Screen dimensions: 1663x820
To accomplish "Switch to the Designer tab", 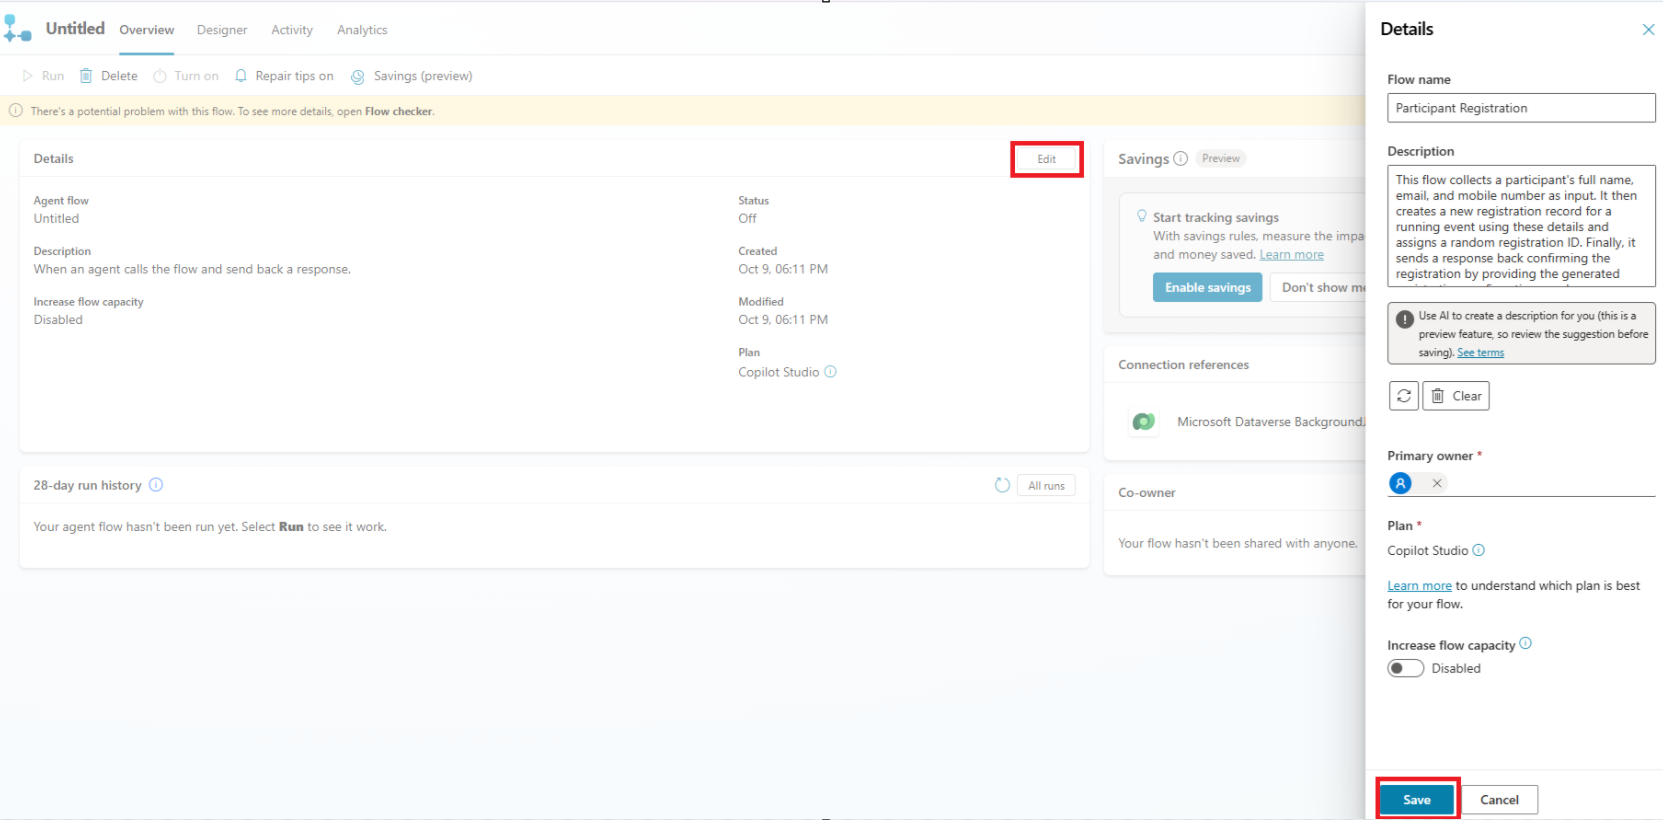I will (222, 30).
